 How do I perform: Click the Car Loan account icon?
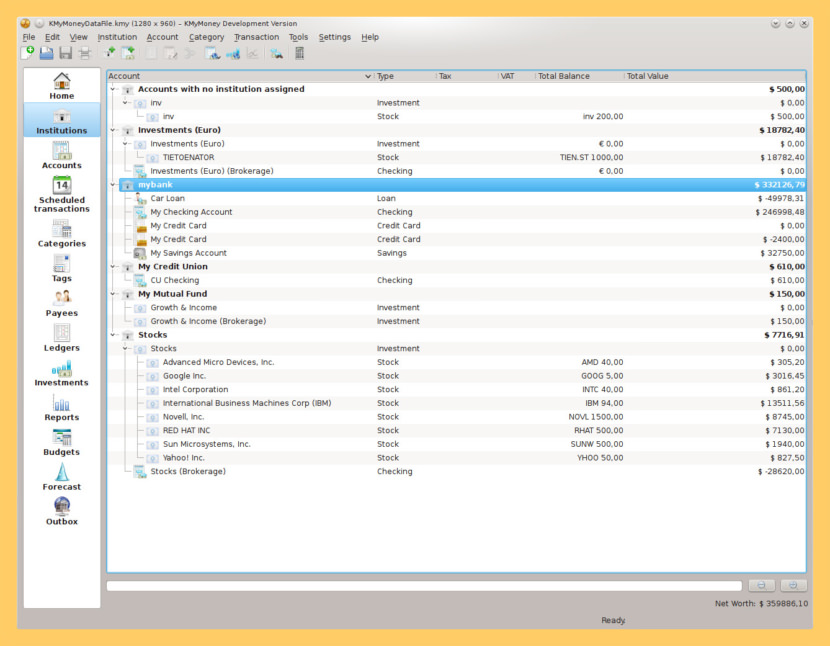pos(140,199)
